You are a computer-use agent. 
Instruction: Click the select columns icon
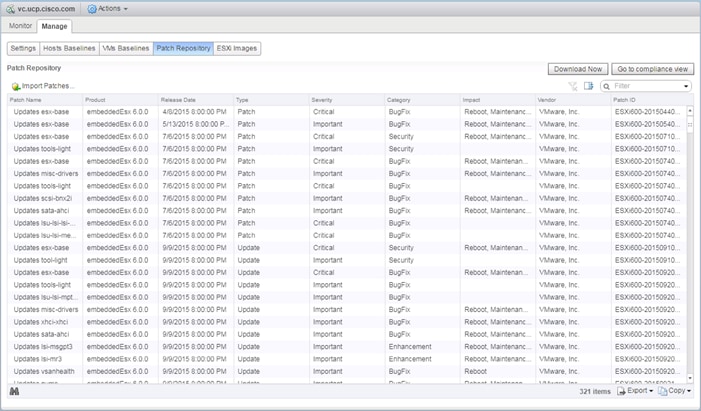pos(588,85)
